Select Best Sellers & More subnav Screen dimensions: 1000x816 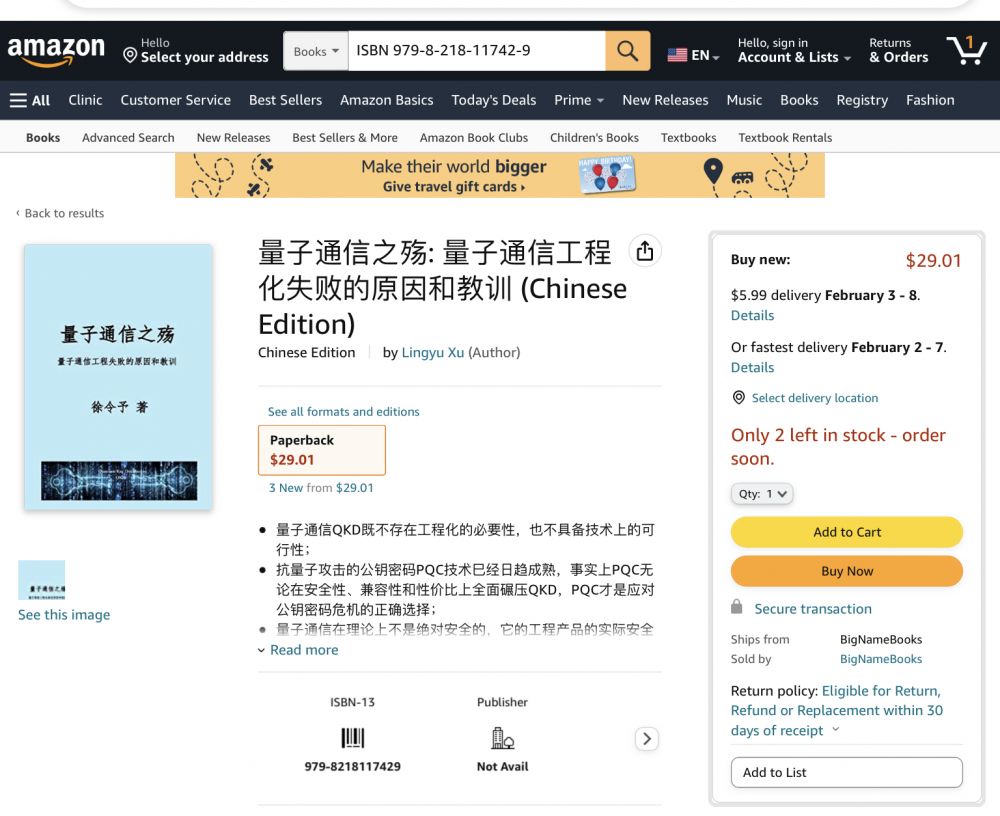pos(345,138)
